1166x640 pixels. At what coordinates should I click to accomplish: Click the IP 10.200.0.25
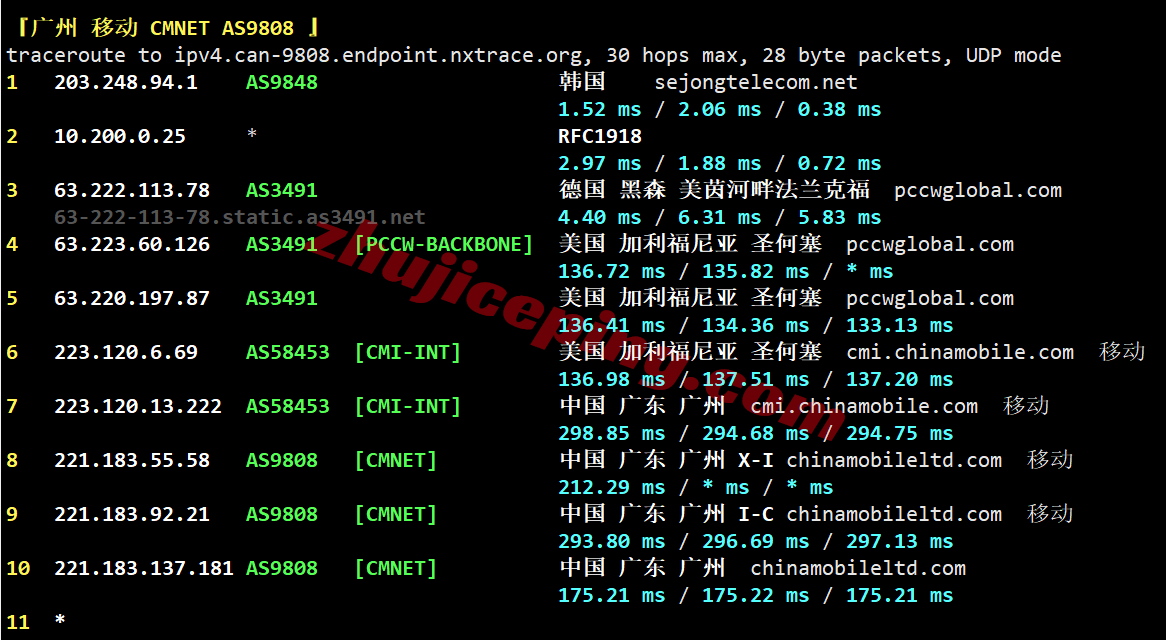click(x=120, y=137)
